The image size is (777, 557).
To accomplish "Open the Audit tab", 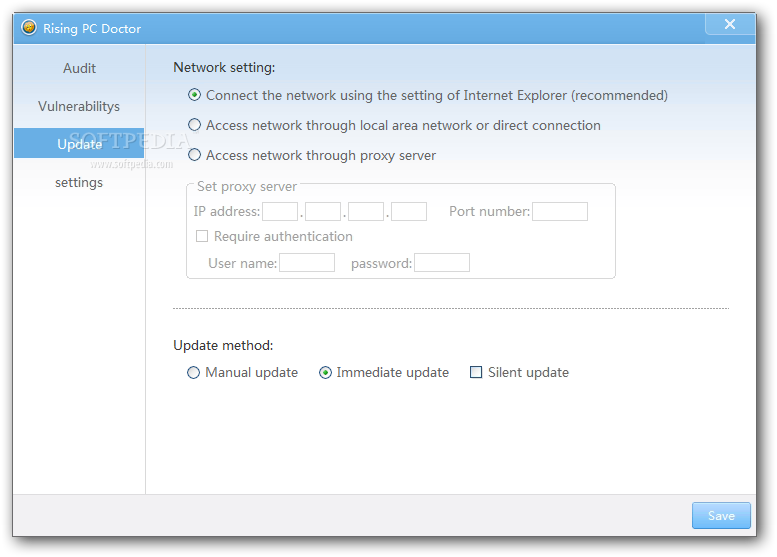I will point(79,68).
